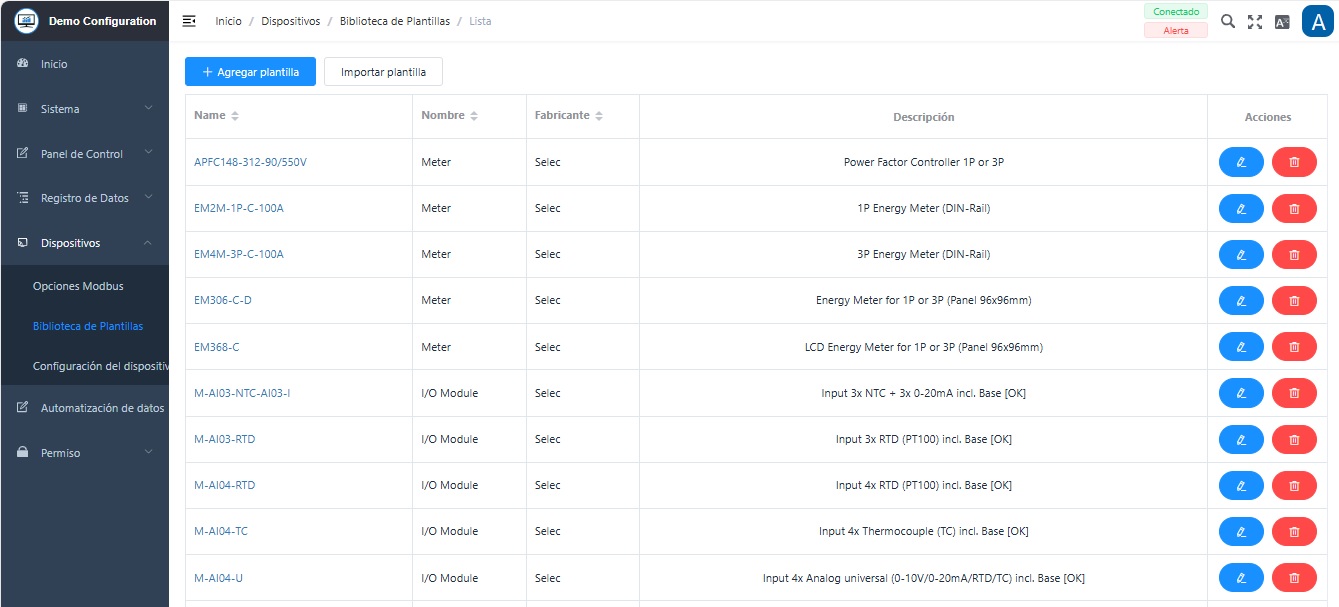The width and height of the screenshot is (1339, 607).
Task: Open the EM368-C template link
Action: (217, 347)
